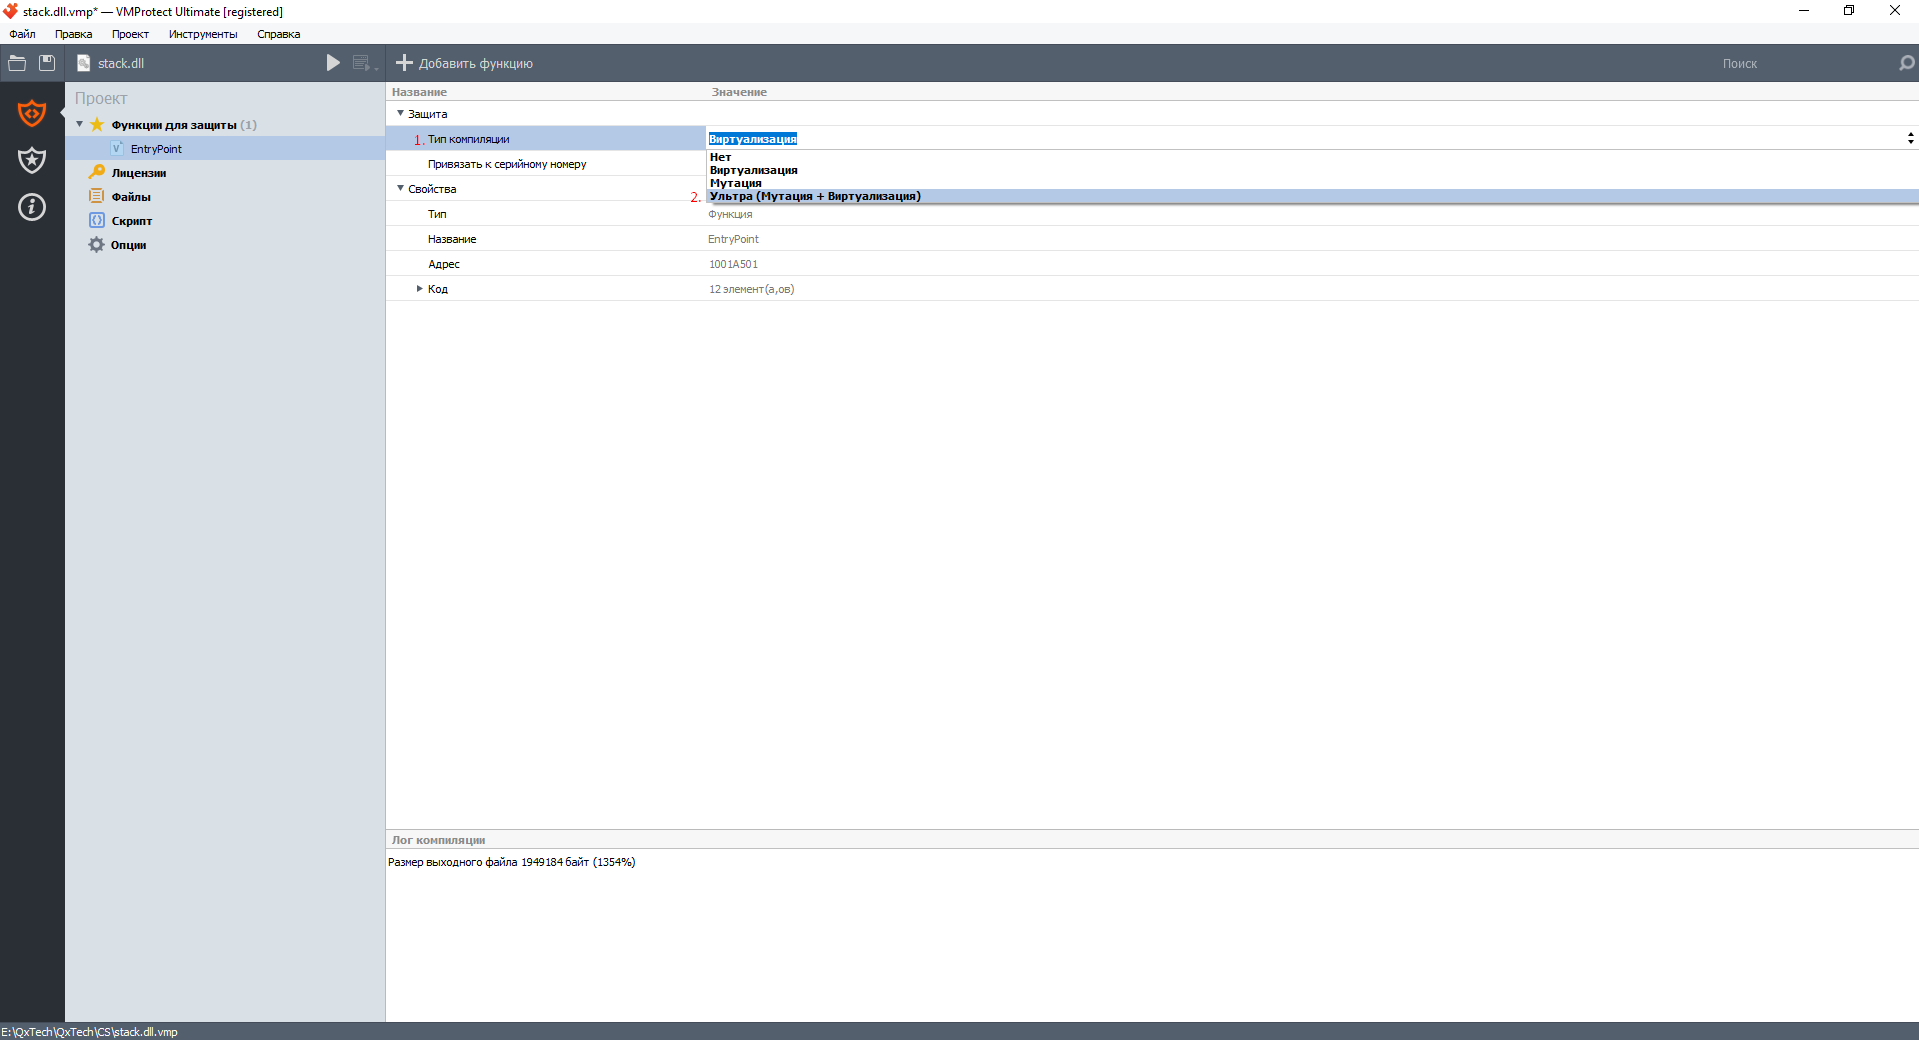Click the project path in status bar

coord(90,1032)
